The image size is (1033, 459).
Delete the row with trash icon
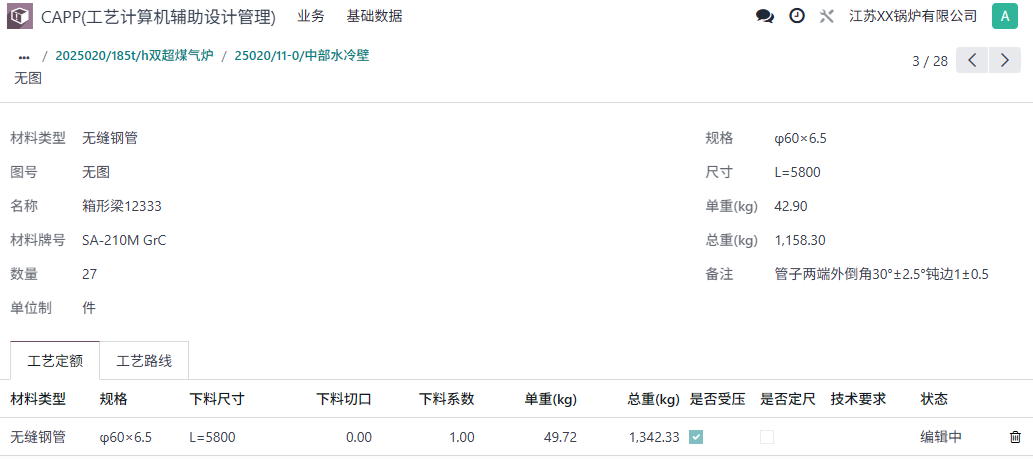coord(1015,437)
